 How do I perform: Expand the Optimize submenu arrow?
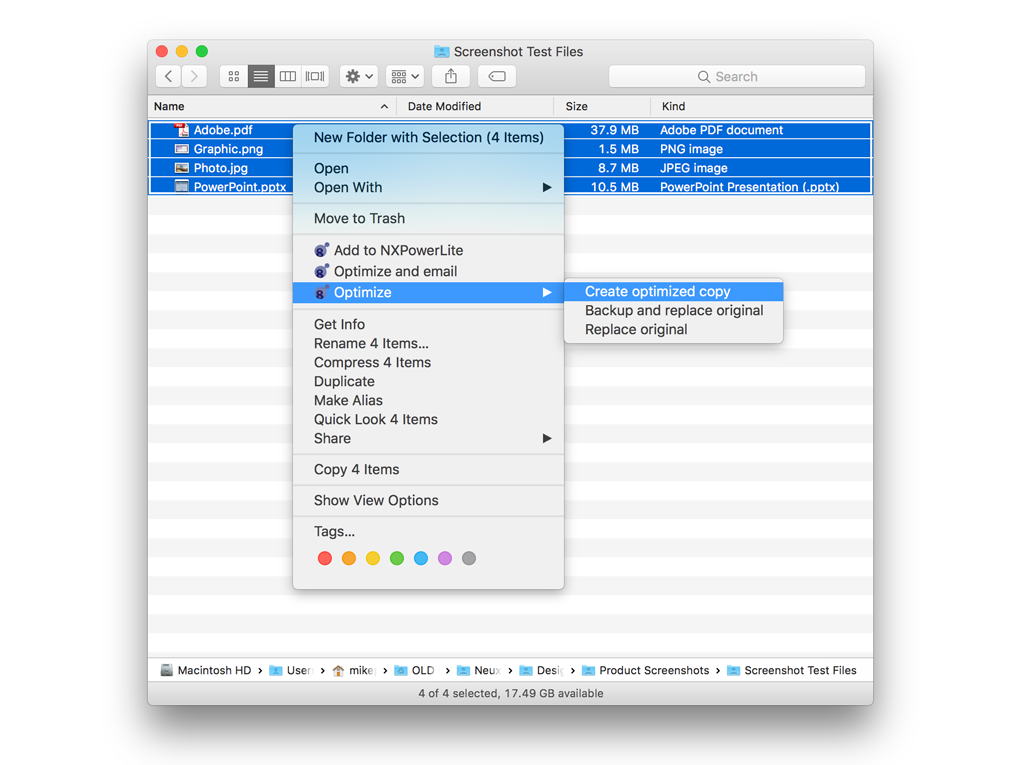547,292
